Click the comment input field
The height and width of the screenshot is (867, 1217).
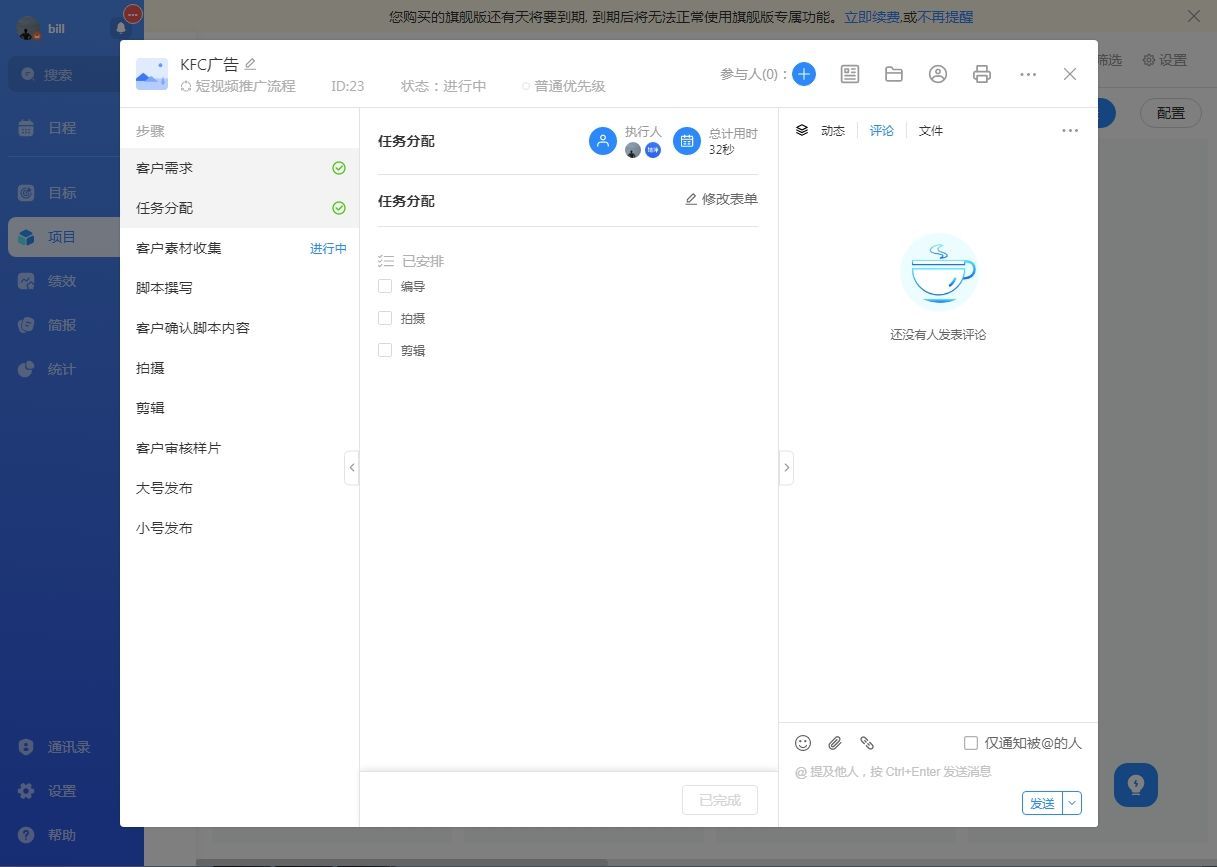938,772
